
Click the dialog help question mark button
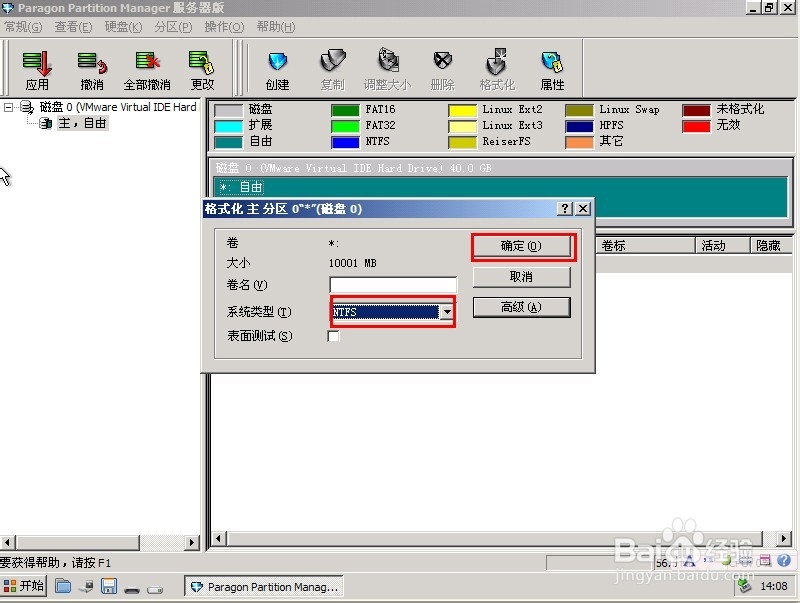pyautogui.click(x=564, y=208)
